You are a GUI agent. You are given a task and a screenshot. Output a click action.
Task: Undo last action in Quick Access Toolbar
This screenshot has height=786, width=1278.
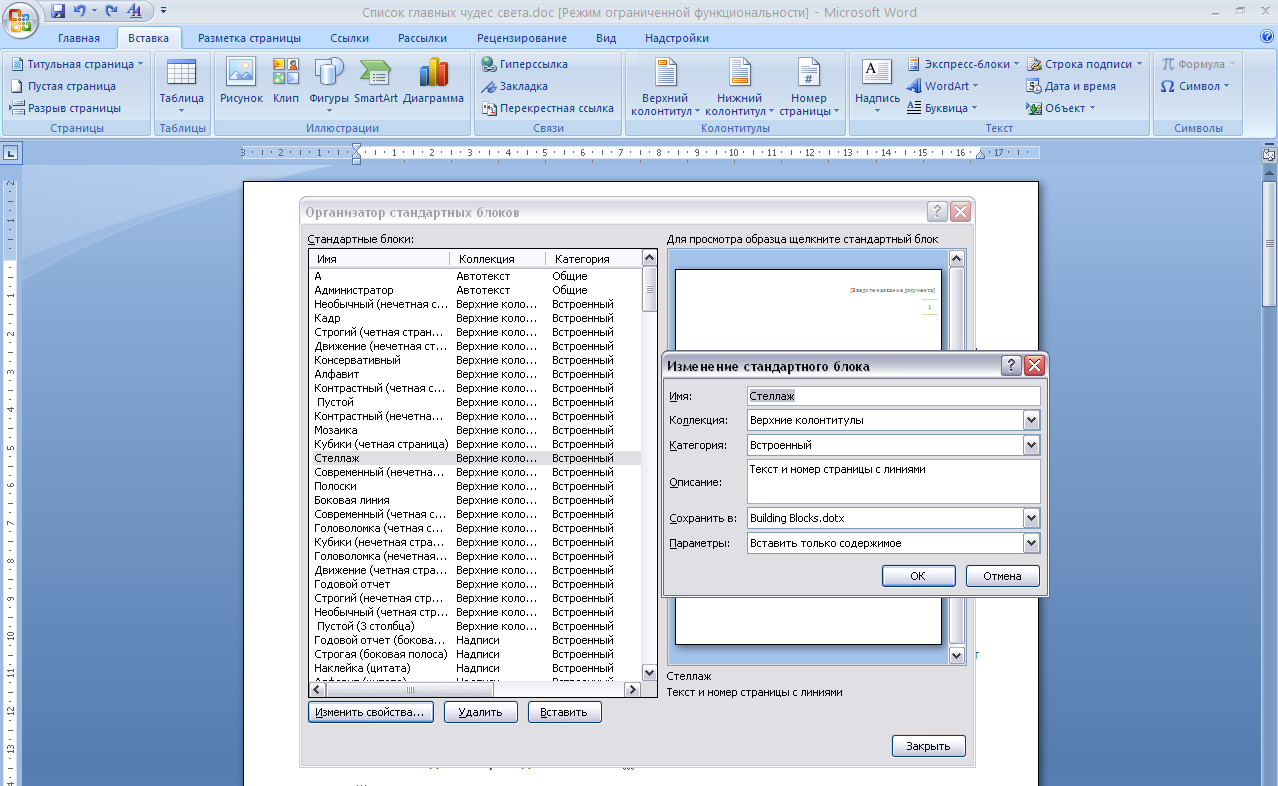[79, 11]
